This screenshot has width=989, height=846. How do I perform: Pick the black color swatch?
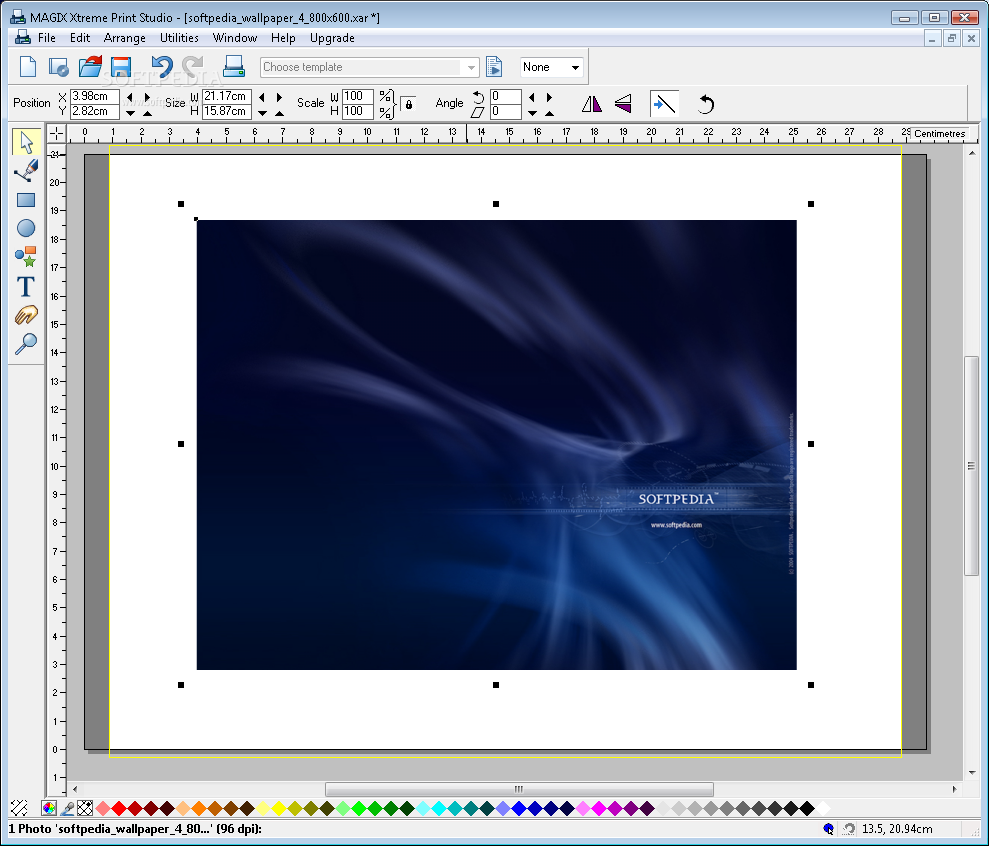tap(807, 808)
